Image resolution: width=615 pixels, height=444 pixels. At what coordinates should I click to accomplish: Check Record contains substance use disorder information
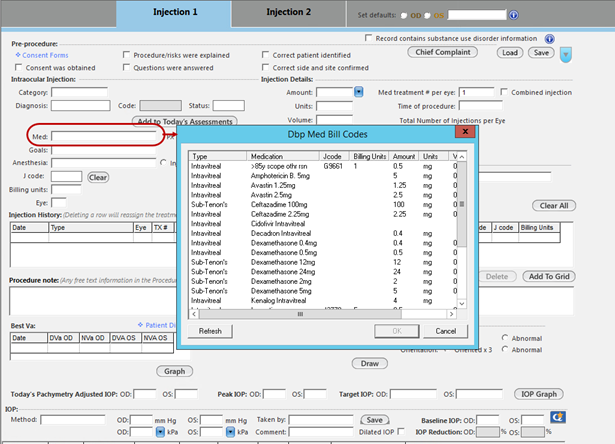[368, 38]
